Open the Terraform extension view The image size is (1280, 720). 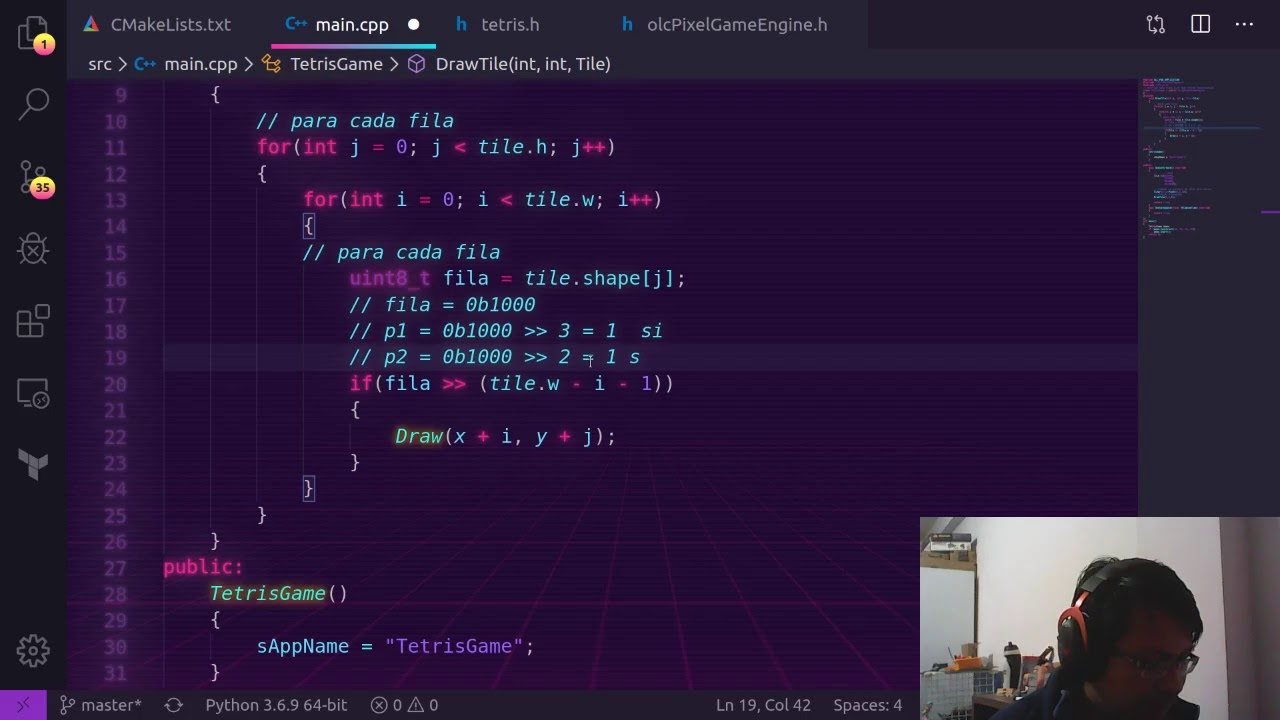33,465
